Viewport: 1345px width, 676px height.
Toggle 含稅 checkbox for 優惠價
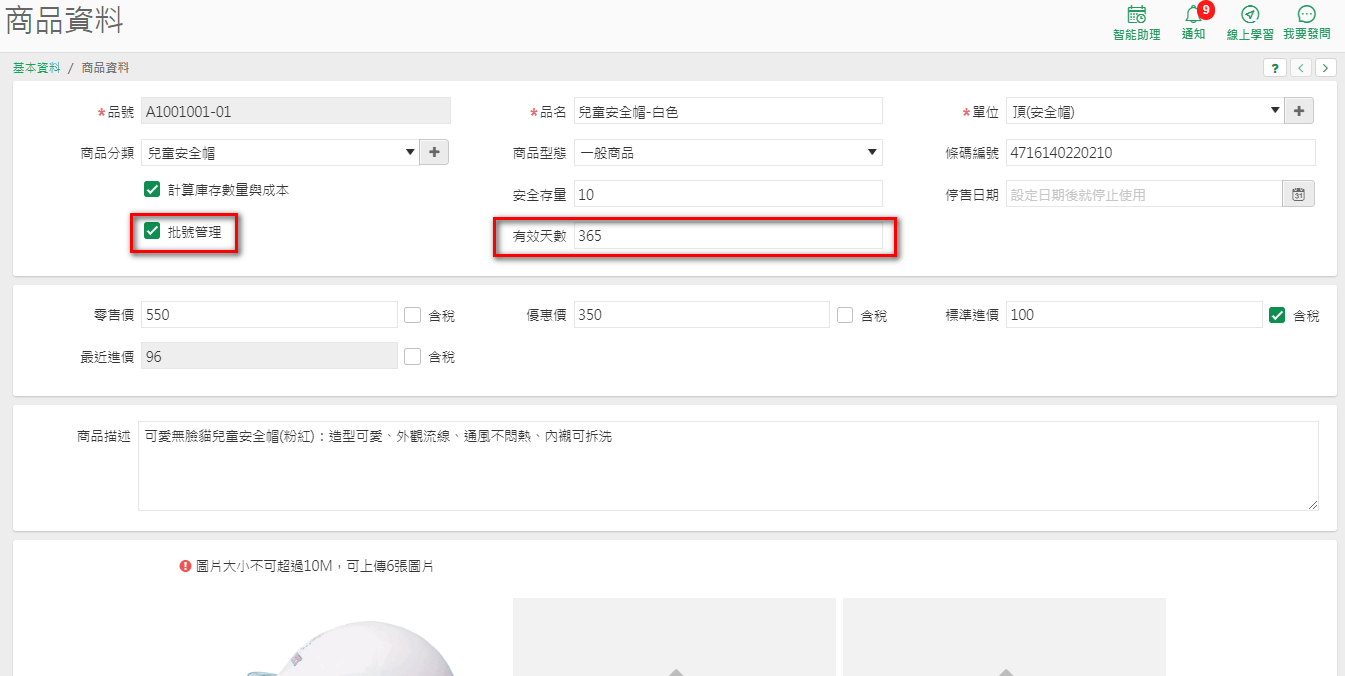[x=845, y=315]
